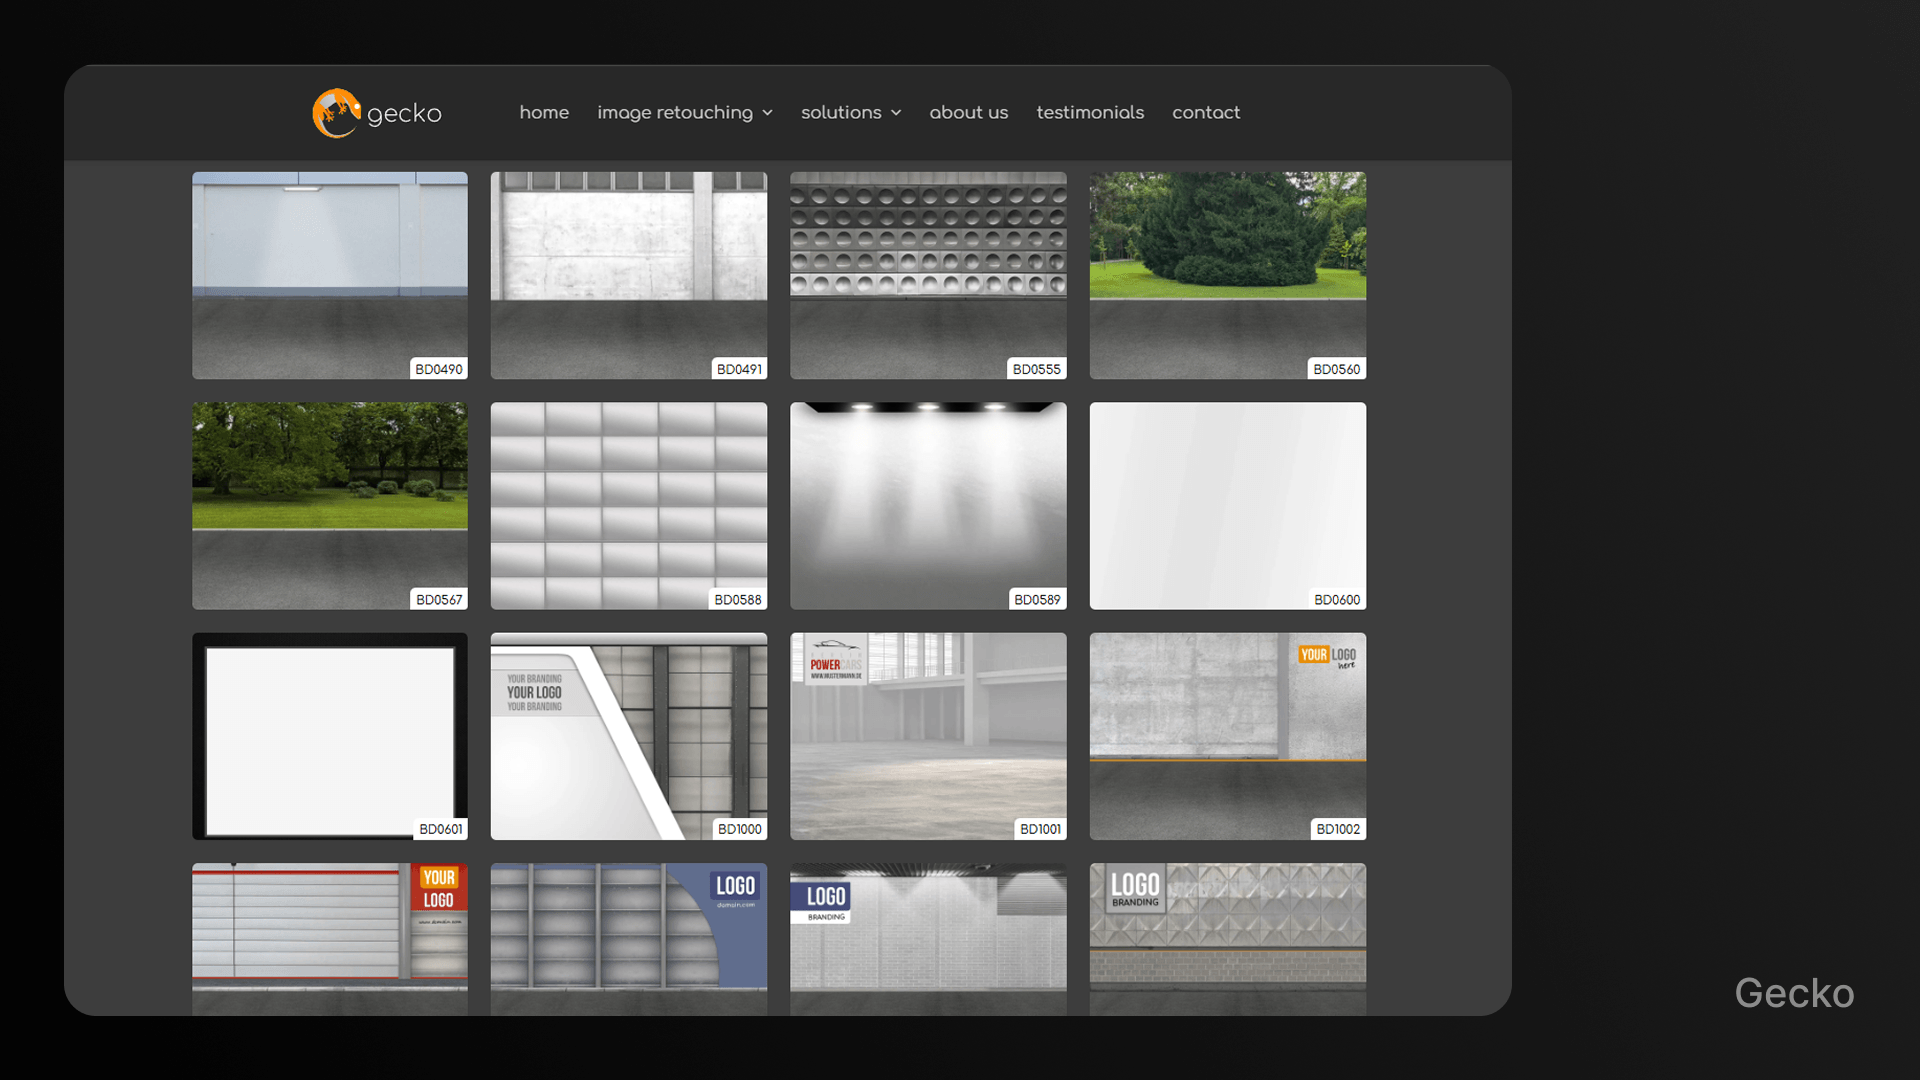
Task: Open the contact link
Action: pyautogui.click(x=1205, y=113)
